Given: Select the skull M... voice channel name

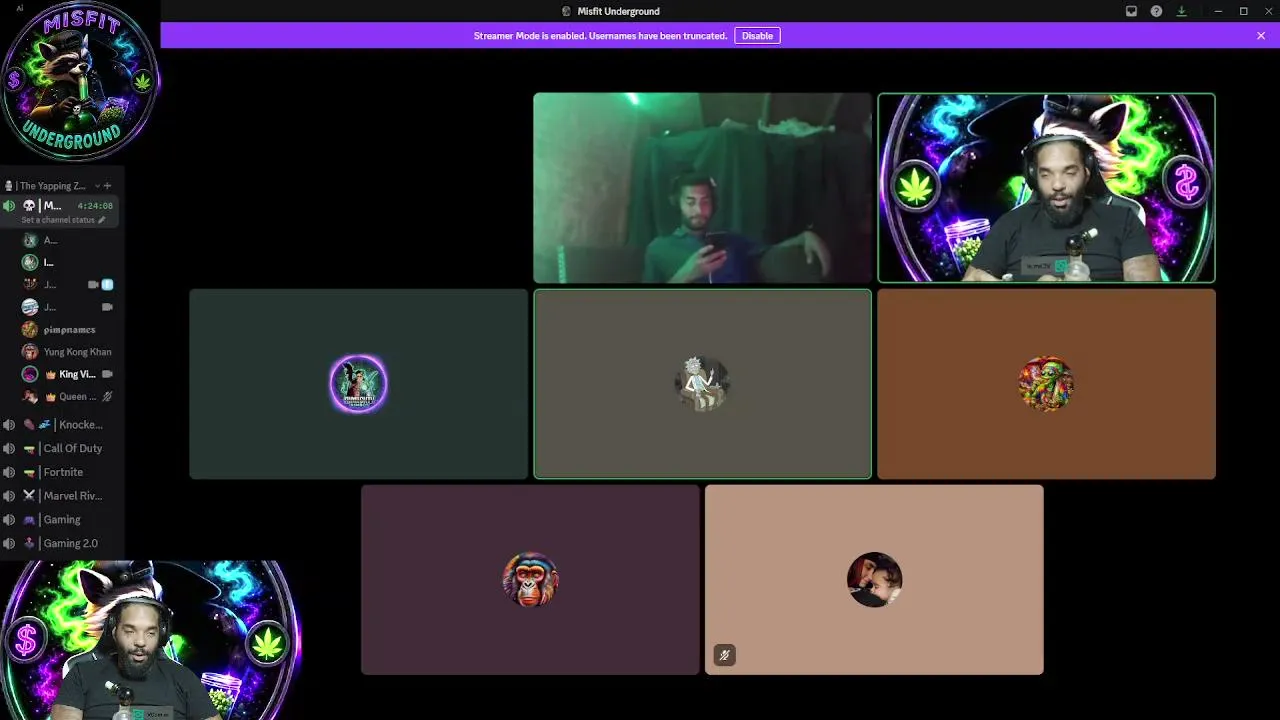Looking at the screenshot, I should point(52,205).
